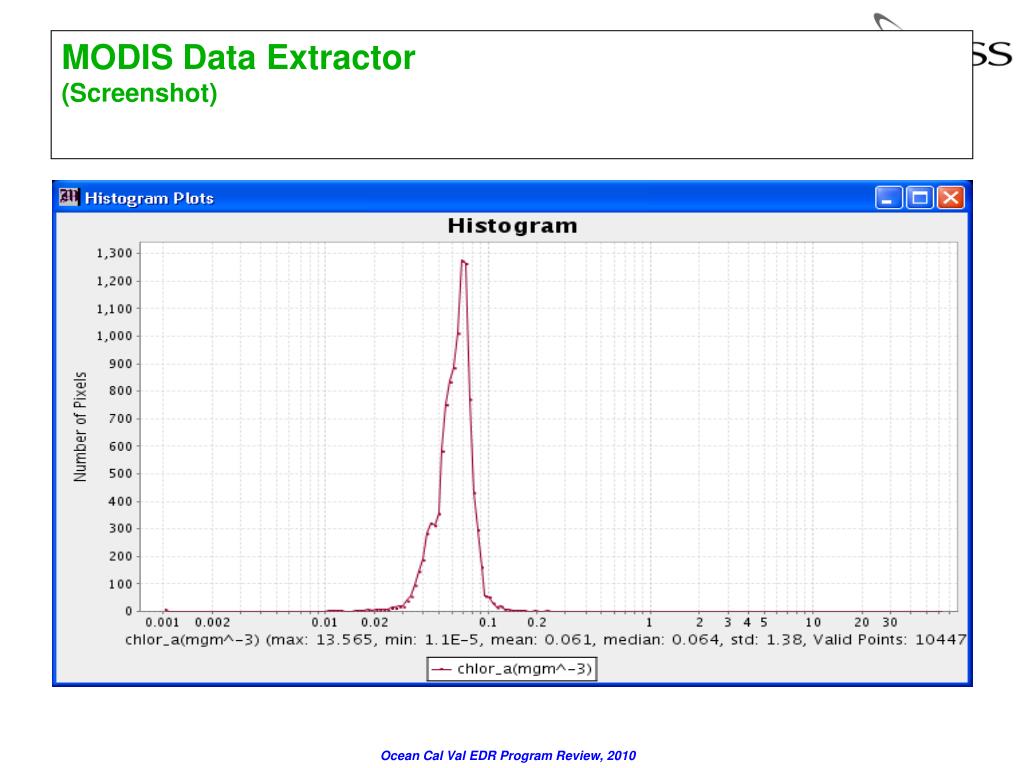Close the Histogram Plots window
This screenshot has height=768, width=1024.
click(951, 198)
